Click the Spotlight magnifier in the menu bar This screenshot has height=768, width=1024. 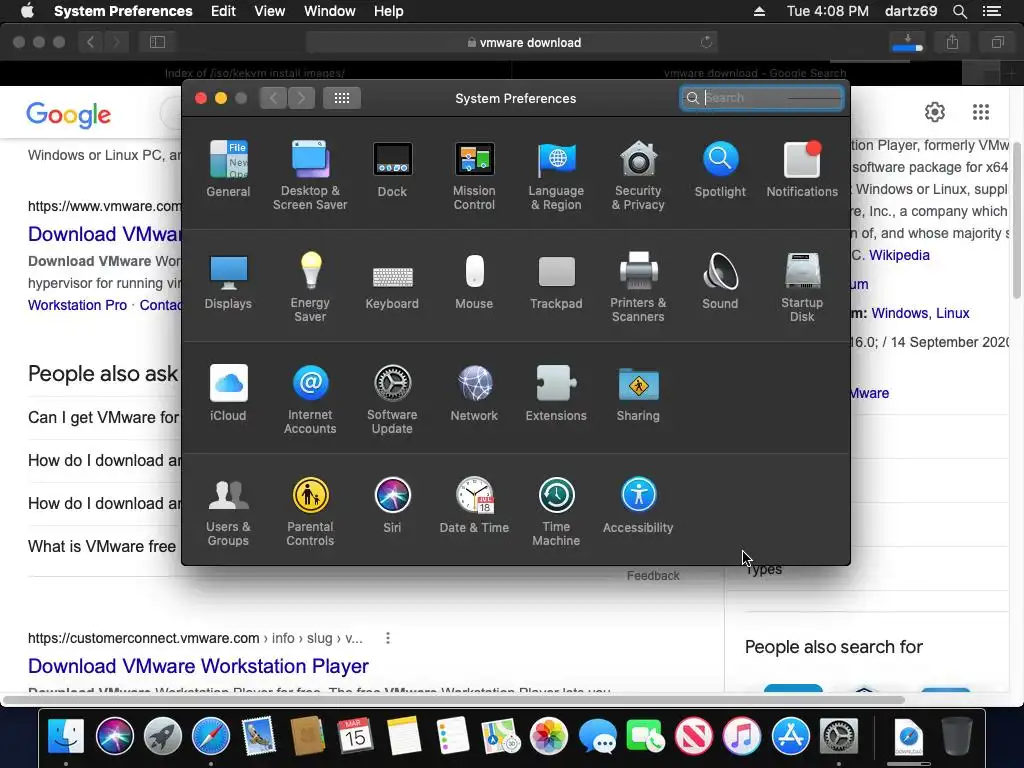click(959, 11)
